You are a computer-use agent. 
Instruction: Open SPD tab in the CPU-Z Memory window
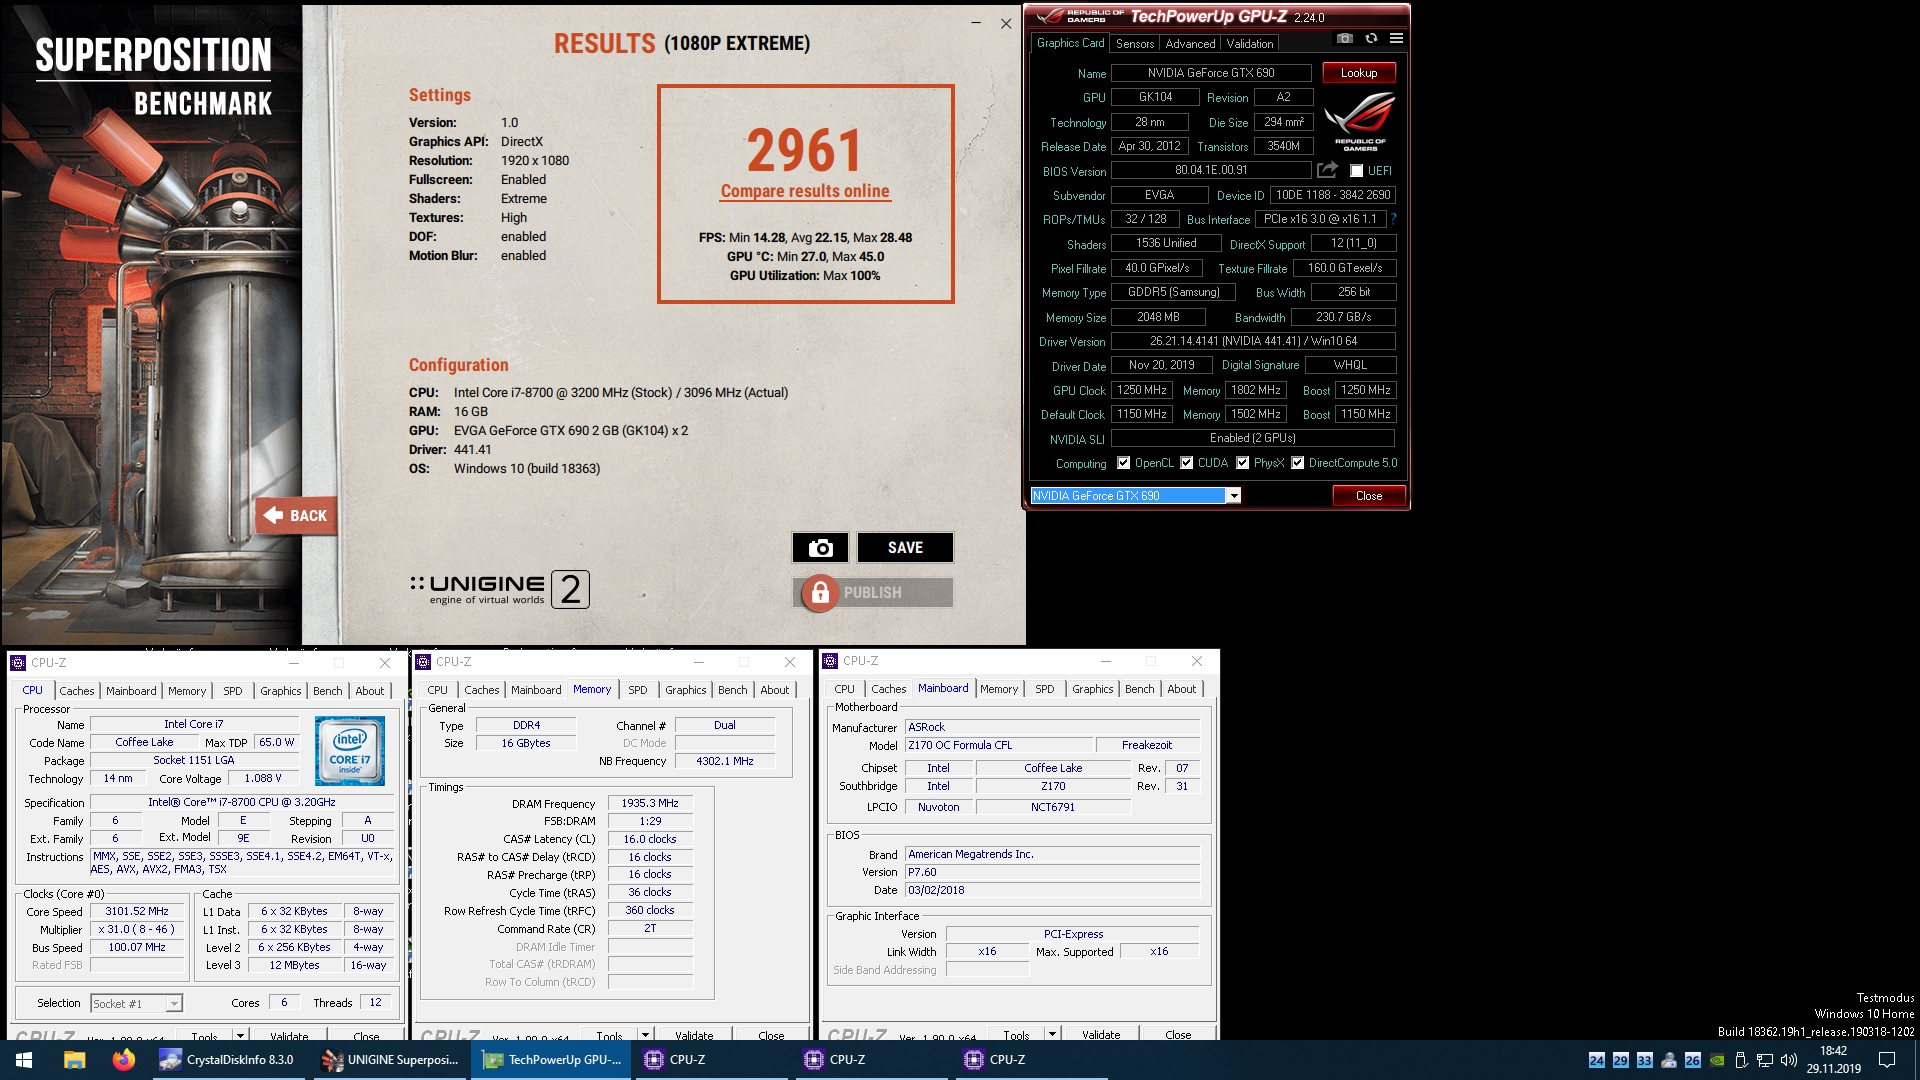pyautogui.click(x=637, y=690)
